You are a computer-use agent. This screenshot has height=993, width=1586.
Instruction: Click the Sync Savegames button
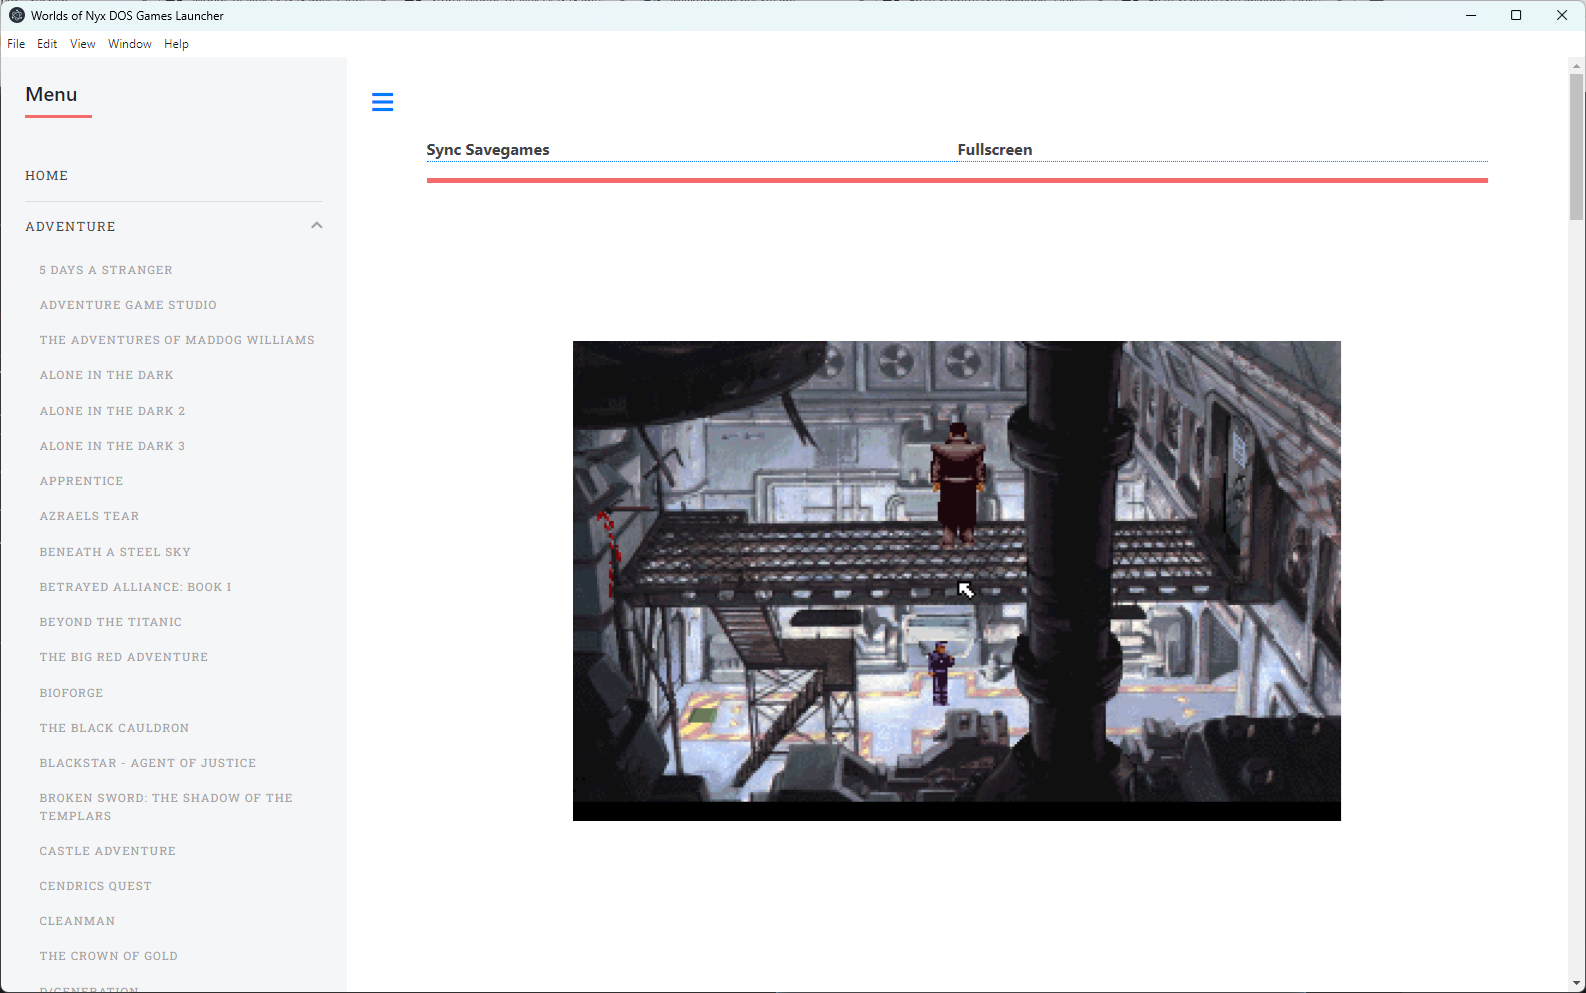488,150
